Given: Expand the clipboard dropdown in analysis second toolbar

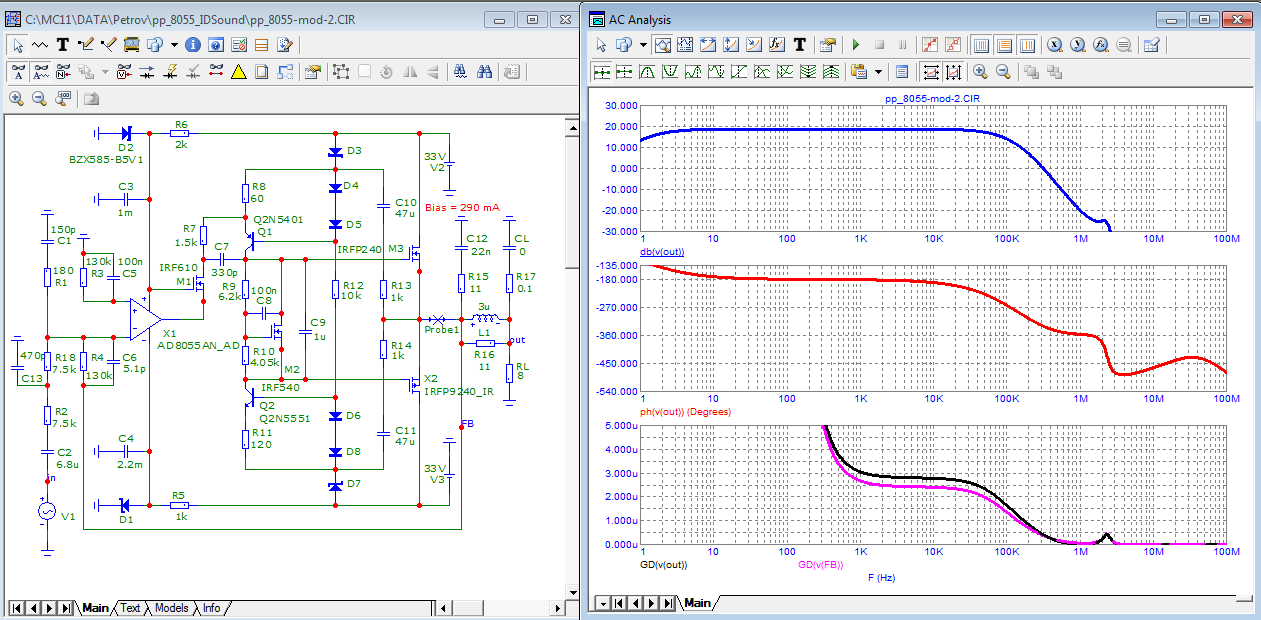Looking at the screenshot, I should 878,72.
